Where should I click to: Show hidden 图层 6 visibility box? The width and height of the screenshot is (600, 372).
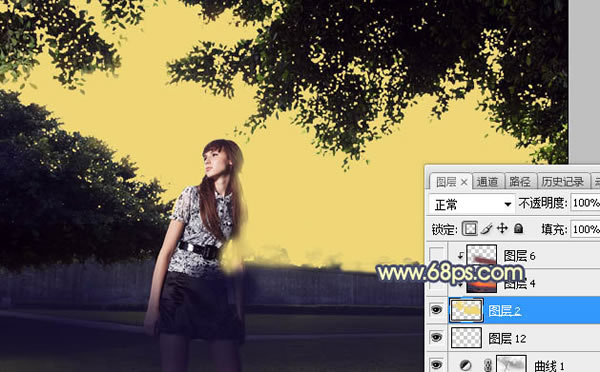436,255
